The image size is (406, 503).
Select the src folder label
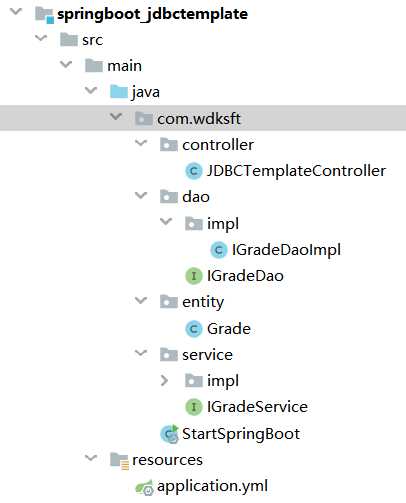point(92,40)
